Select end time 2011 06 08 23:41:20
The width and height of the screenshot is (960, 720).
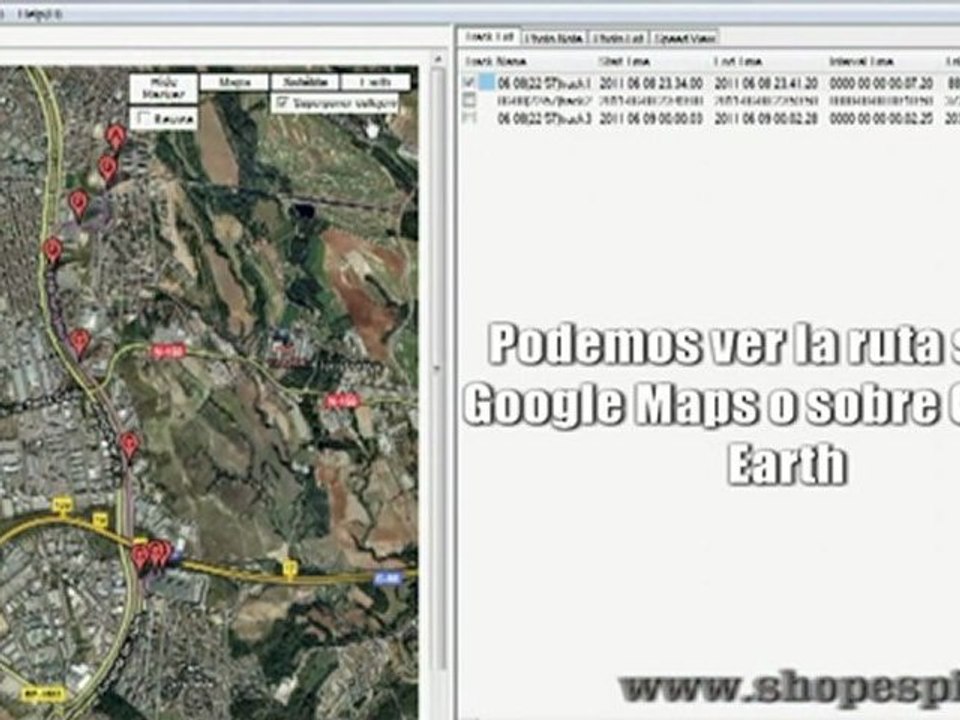tap(766, 83)
